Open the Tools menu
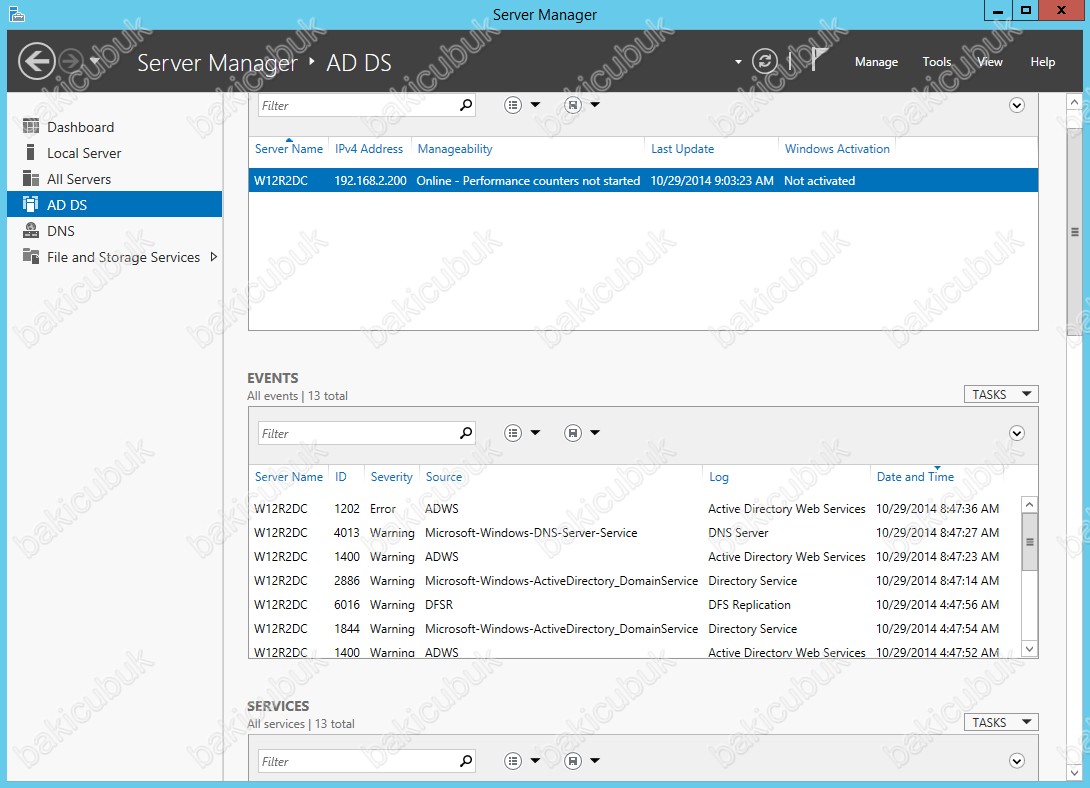The image size is (1090, 788). (936, 62)
